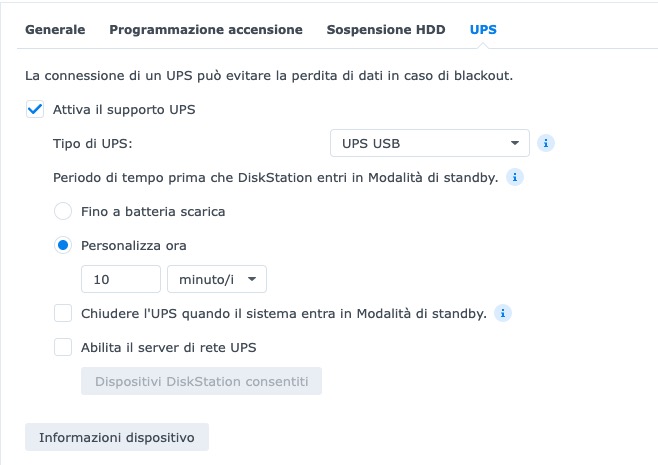The height and width of the screenshot is (465, 658).
Task: Click Dispositivi DiskStation consentiti button
Action: (x=201, y=381)
